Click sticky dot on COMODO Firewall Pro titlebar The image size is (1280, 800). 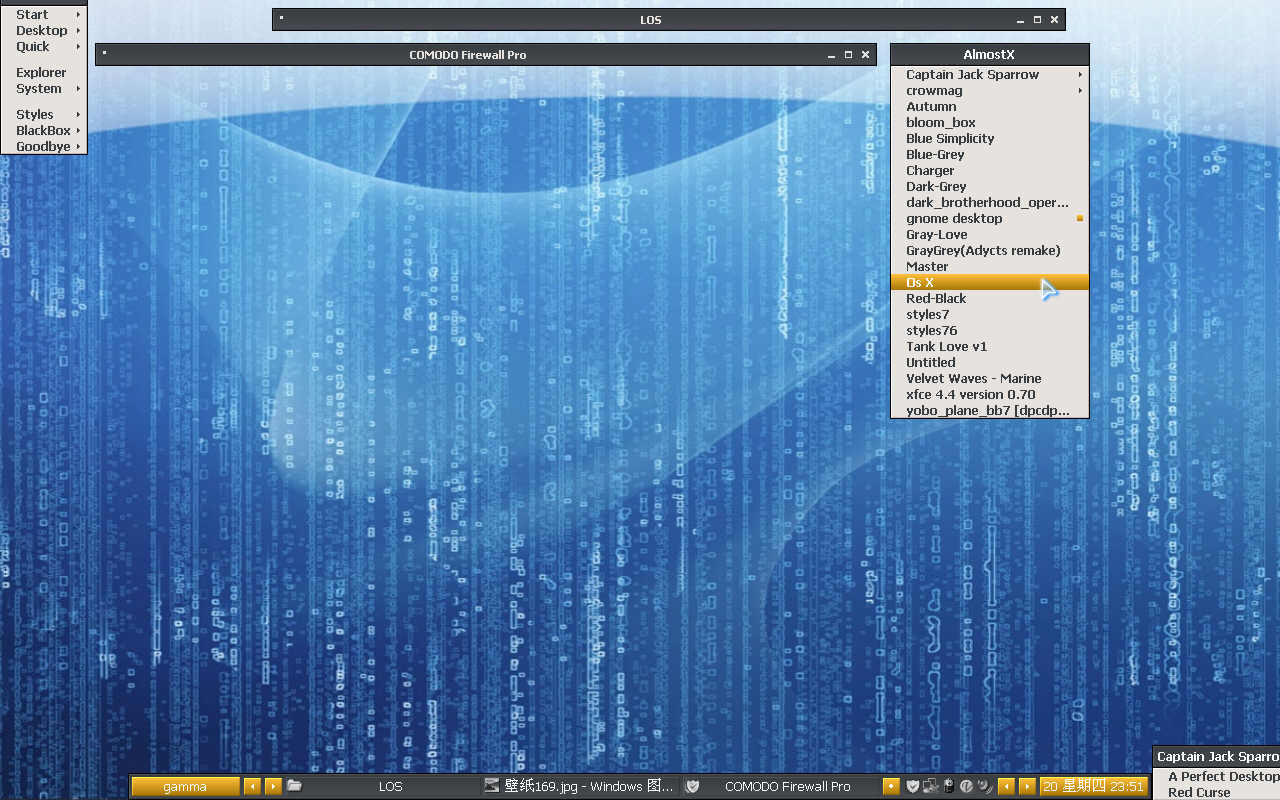(x=105, y=54)
